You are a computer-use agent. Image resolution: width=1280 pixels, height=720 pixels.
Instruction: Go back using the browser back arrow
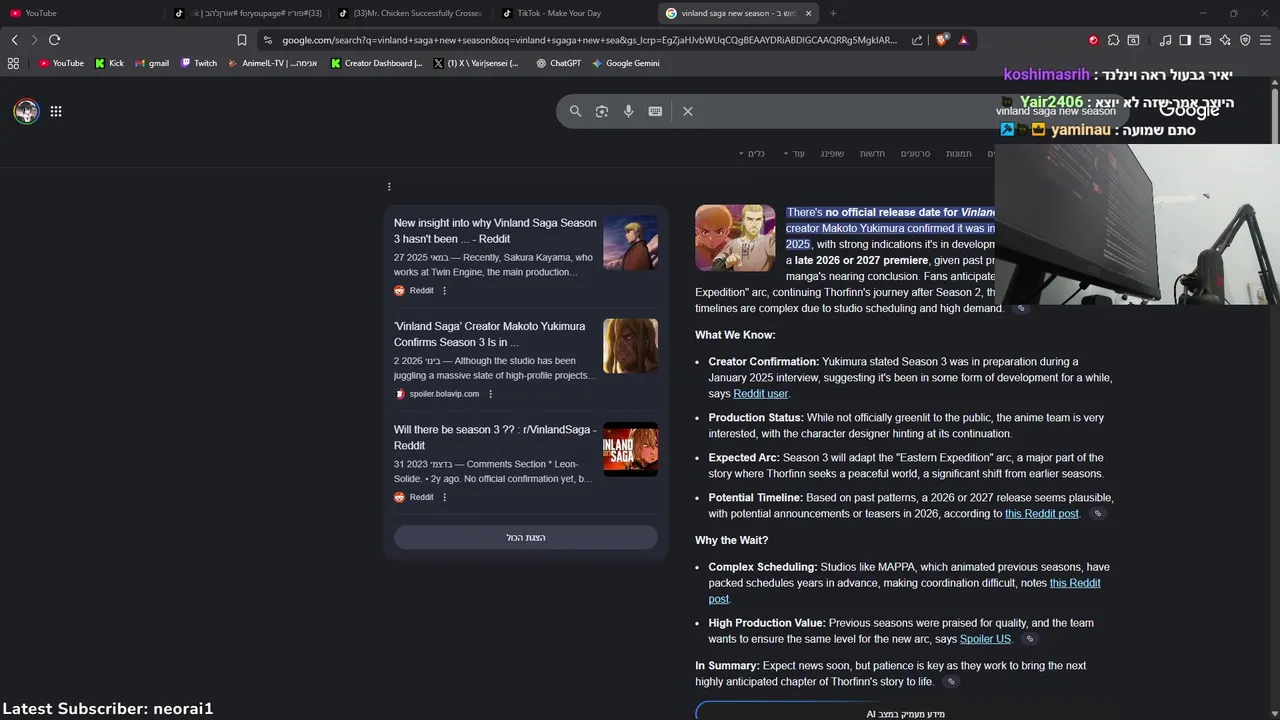tap(14, 40)
